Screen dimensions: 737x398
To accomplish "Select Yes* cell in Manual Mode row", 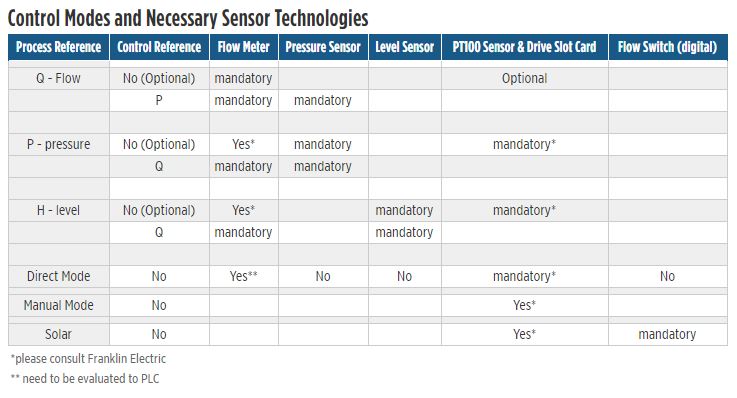I will (525, 305).
